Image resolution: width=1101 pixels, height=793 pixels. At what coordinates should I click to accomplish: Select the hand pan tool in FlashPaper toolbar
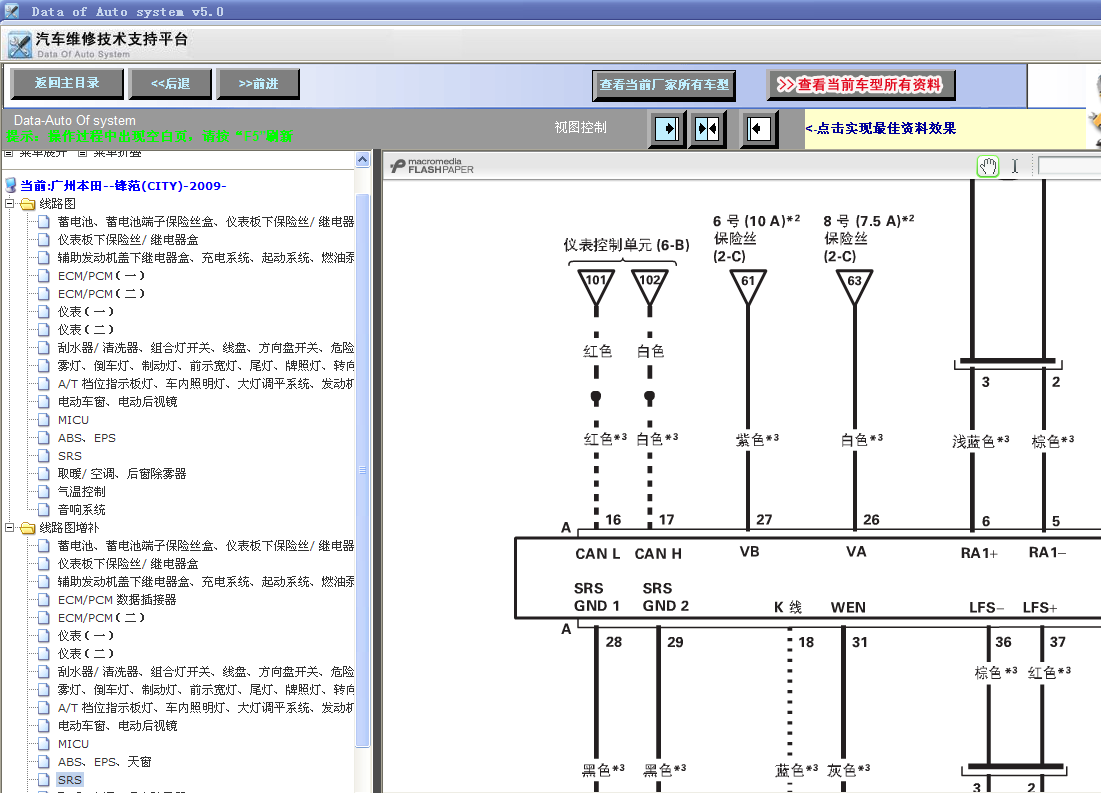tap(988, 166)
